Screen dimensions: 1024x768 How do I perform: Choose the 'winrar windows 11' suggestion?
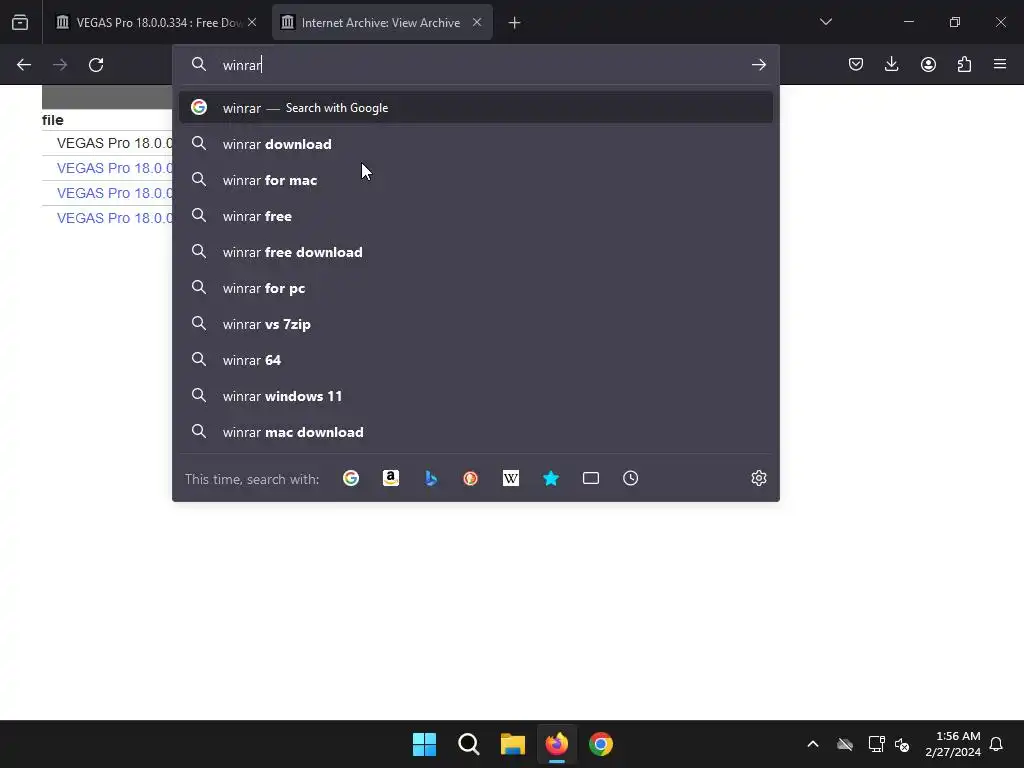(475, 396)
